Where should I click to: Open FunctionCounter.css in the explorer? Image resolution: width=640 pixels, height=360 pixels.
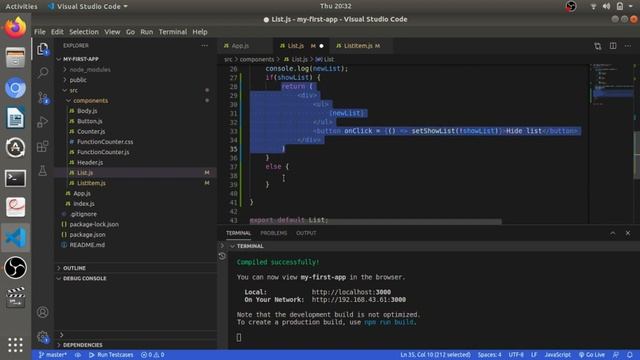tap(105, 142)
